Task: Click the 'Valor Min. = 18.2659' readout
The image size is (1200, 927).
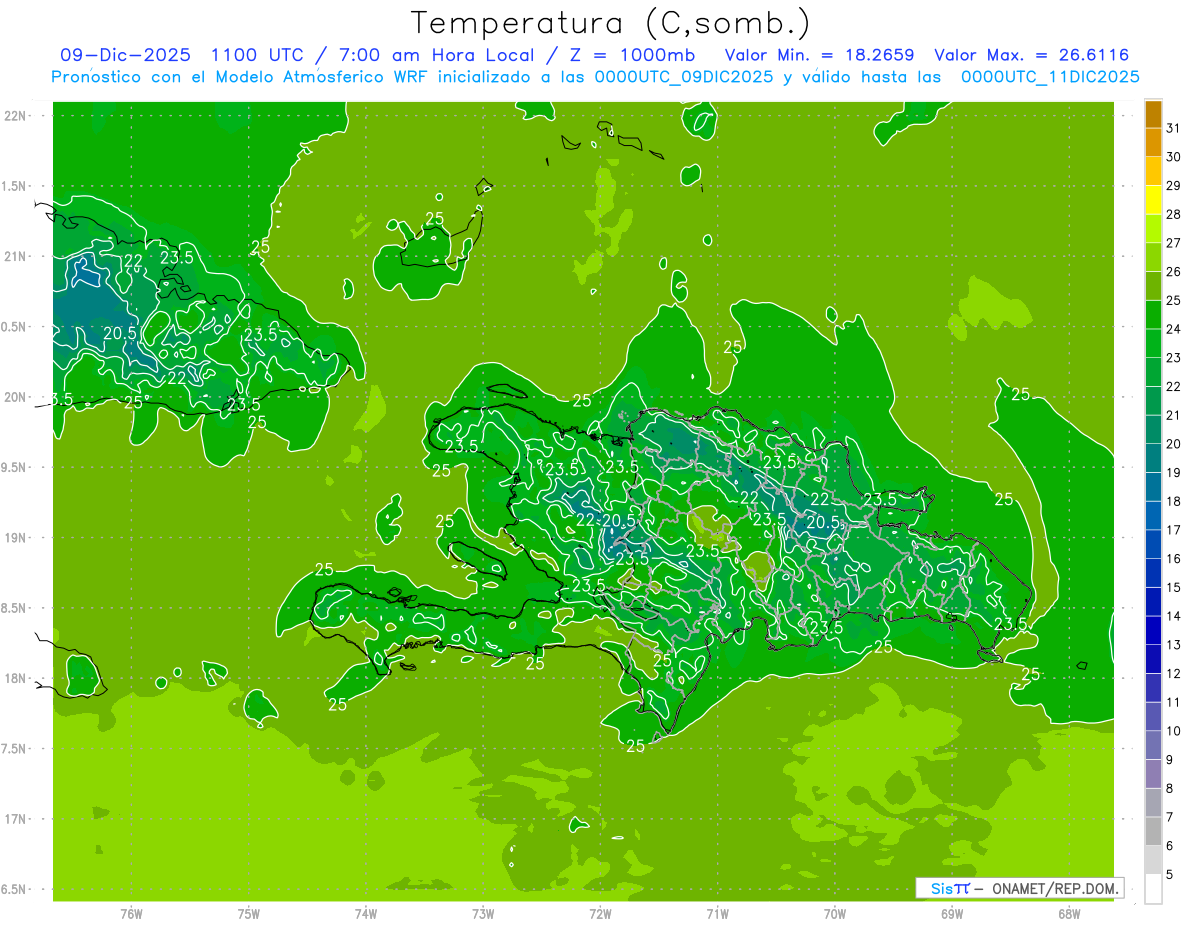Action: coord(819,55)
